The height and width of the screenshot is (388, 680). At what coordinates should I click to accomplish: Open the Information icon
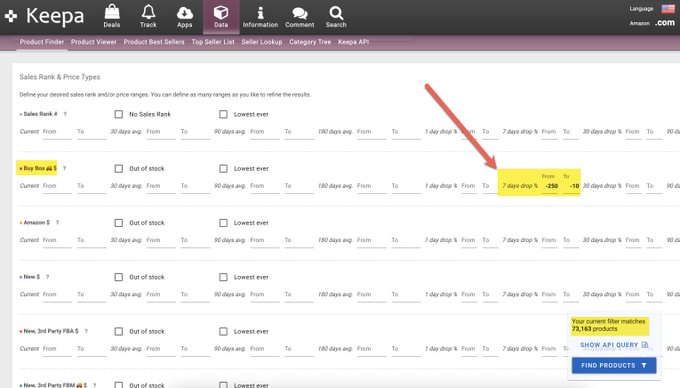tap(260, 13)
